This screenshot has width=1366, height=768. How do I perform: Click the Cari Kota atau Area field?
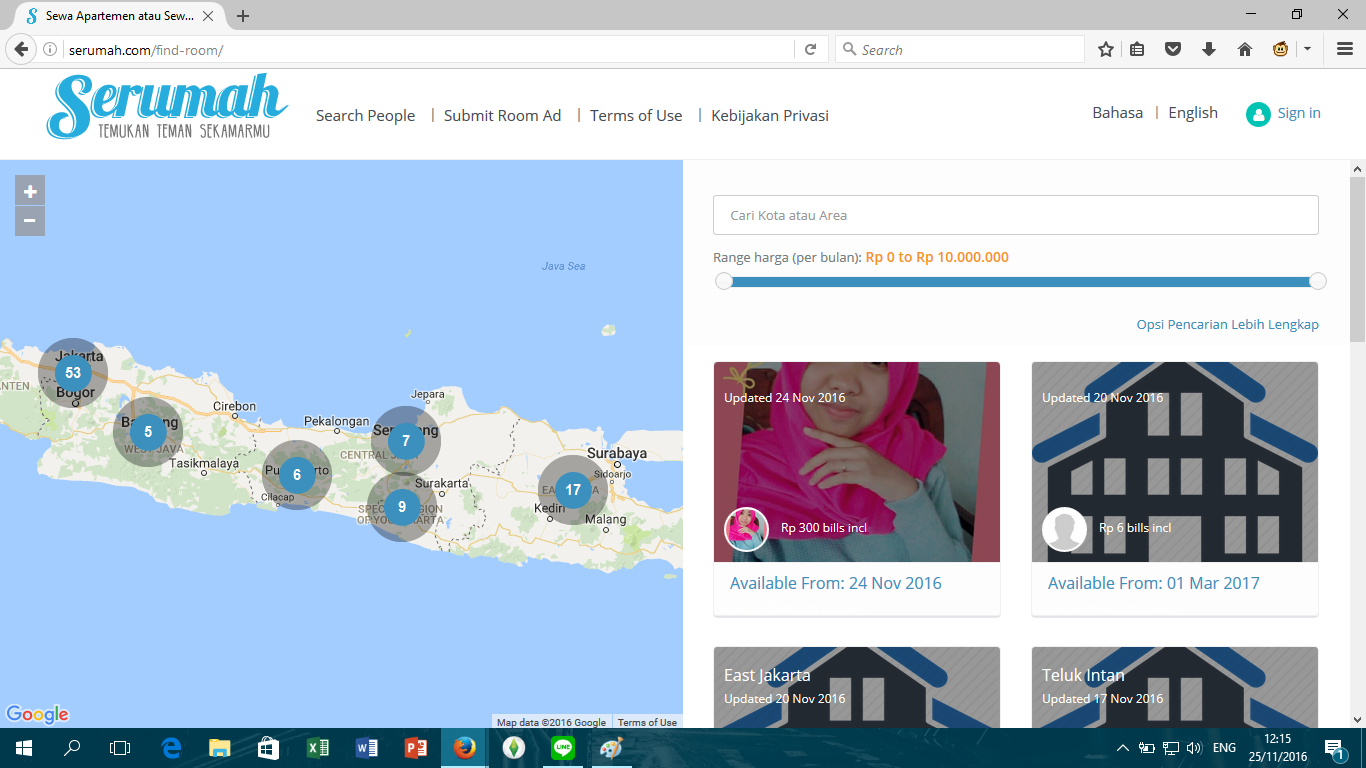pos(1016,215)
